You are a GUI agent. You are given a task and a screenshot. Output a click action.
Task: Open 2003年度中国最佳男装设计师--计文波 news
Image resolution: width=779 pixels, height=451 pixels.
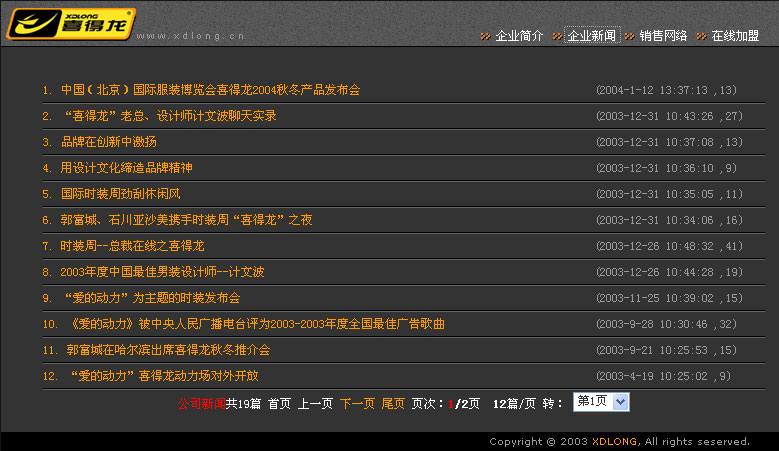point(162,272)
